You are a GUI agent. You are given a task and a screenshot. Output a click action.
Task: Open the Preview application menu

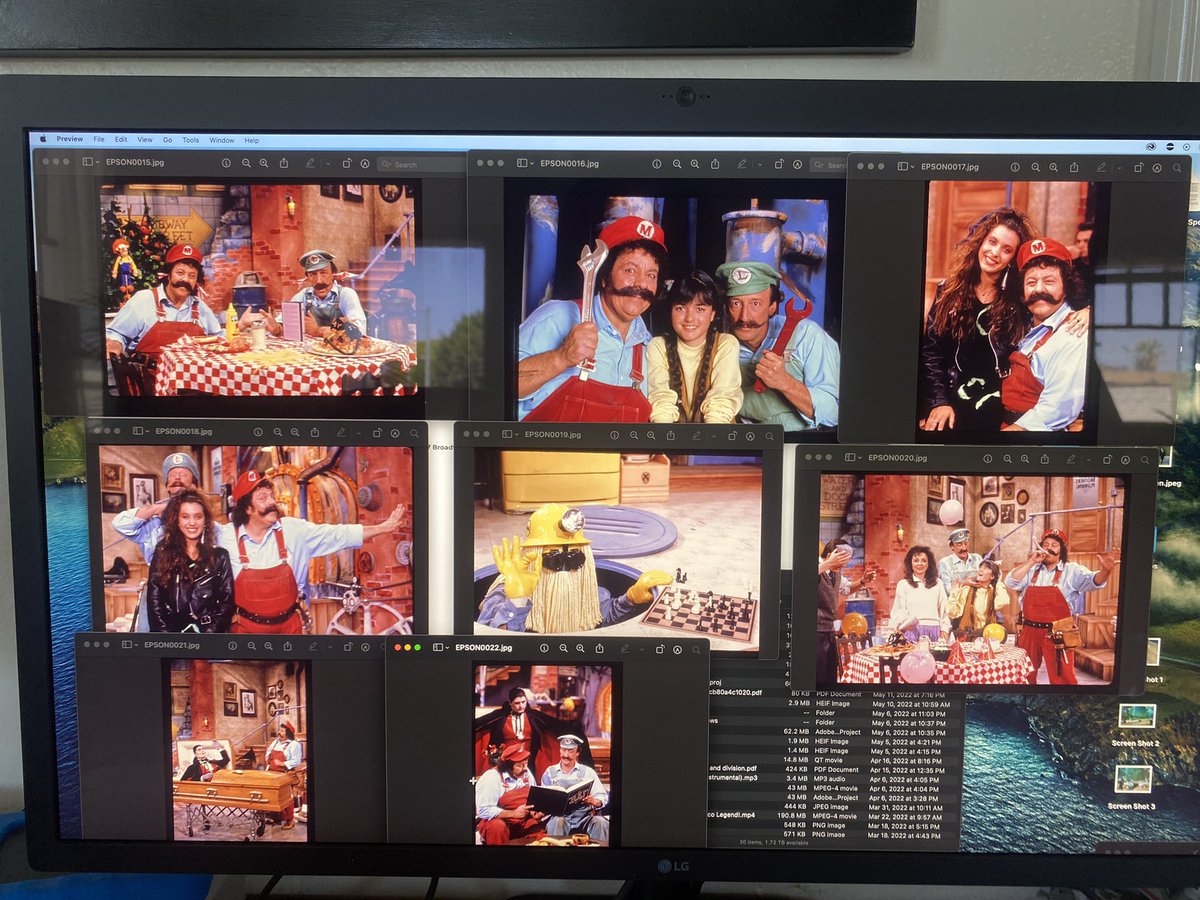click(x=70, y=139)
